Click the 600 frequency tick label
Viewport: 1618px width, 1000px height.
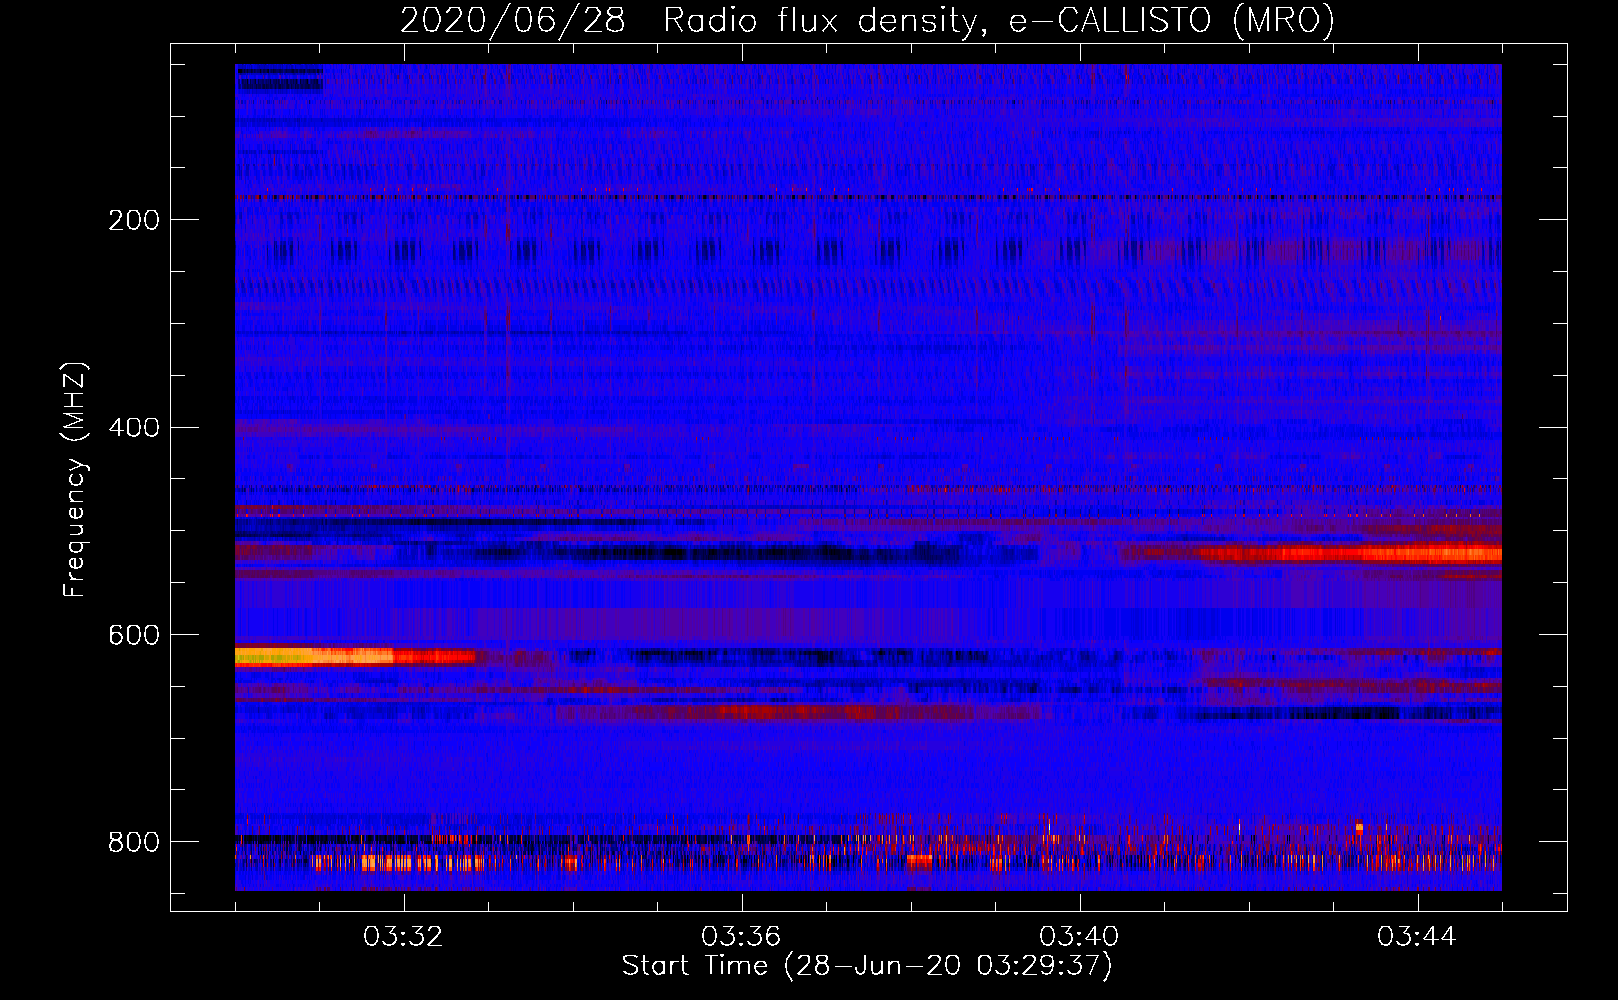134,636
